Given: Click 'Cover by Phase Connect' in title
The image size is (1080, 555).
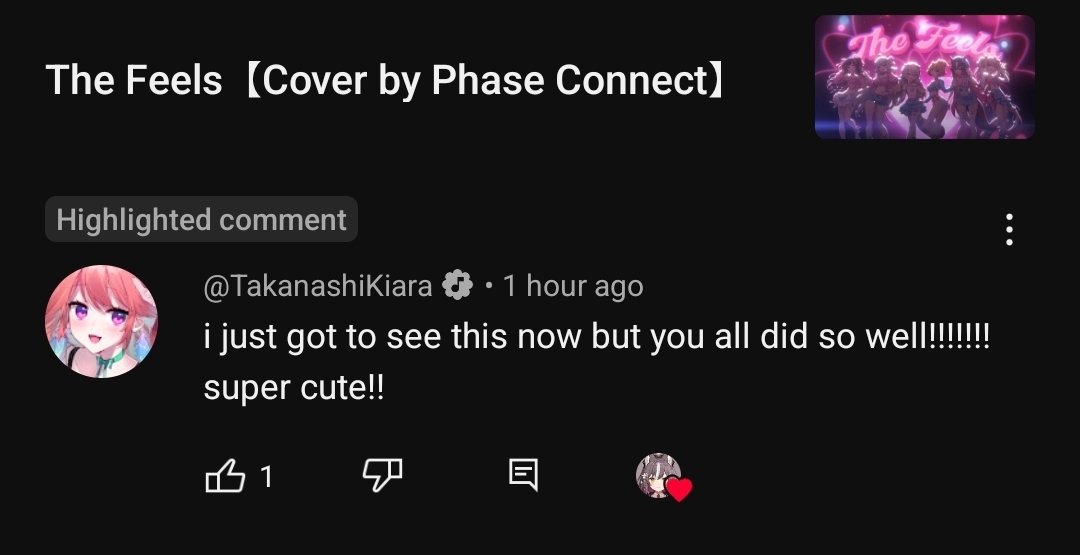Looking at the screenshot, I should coord(485,81).
